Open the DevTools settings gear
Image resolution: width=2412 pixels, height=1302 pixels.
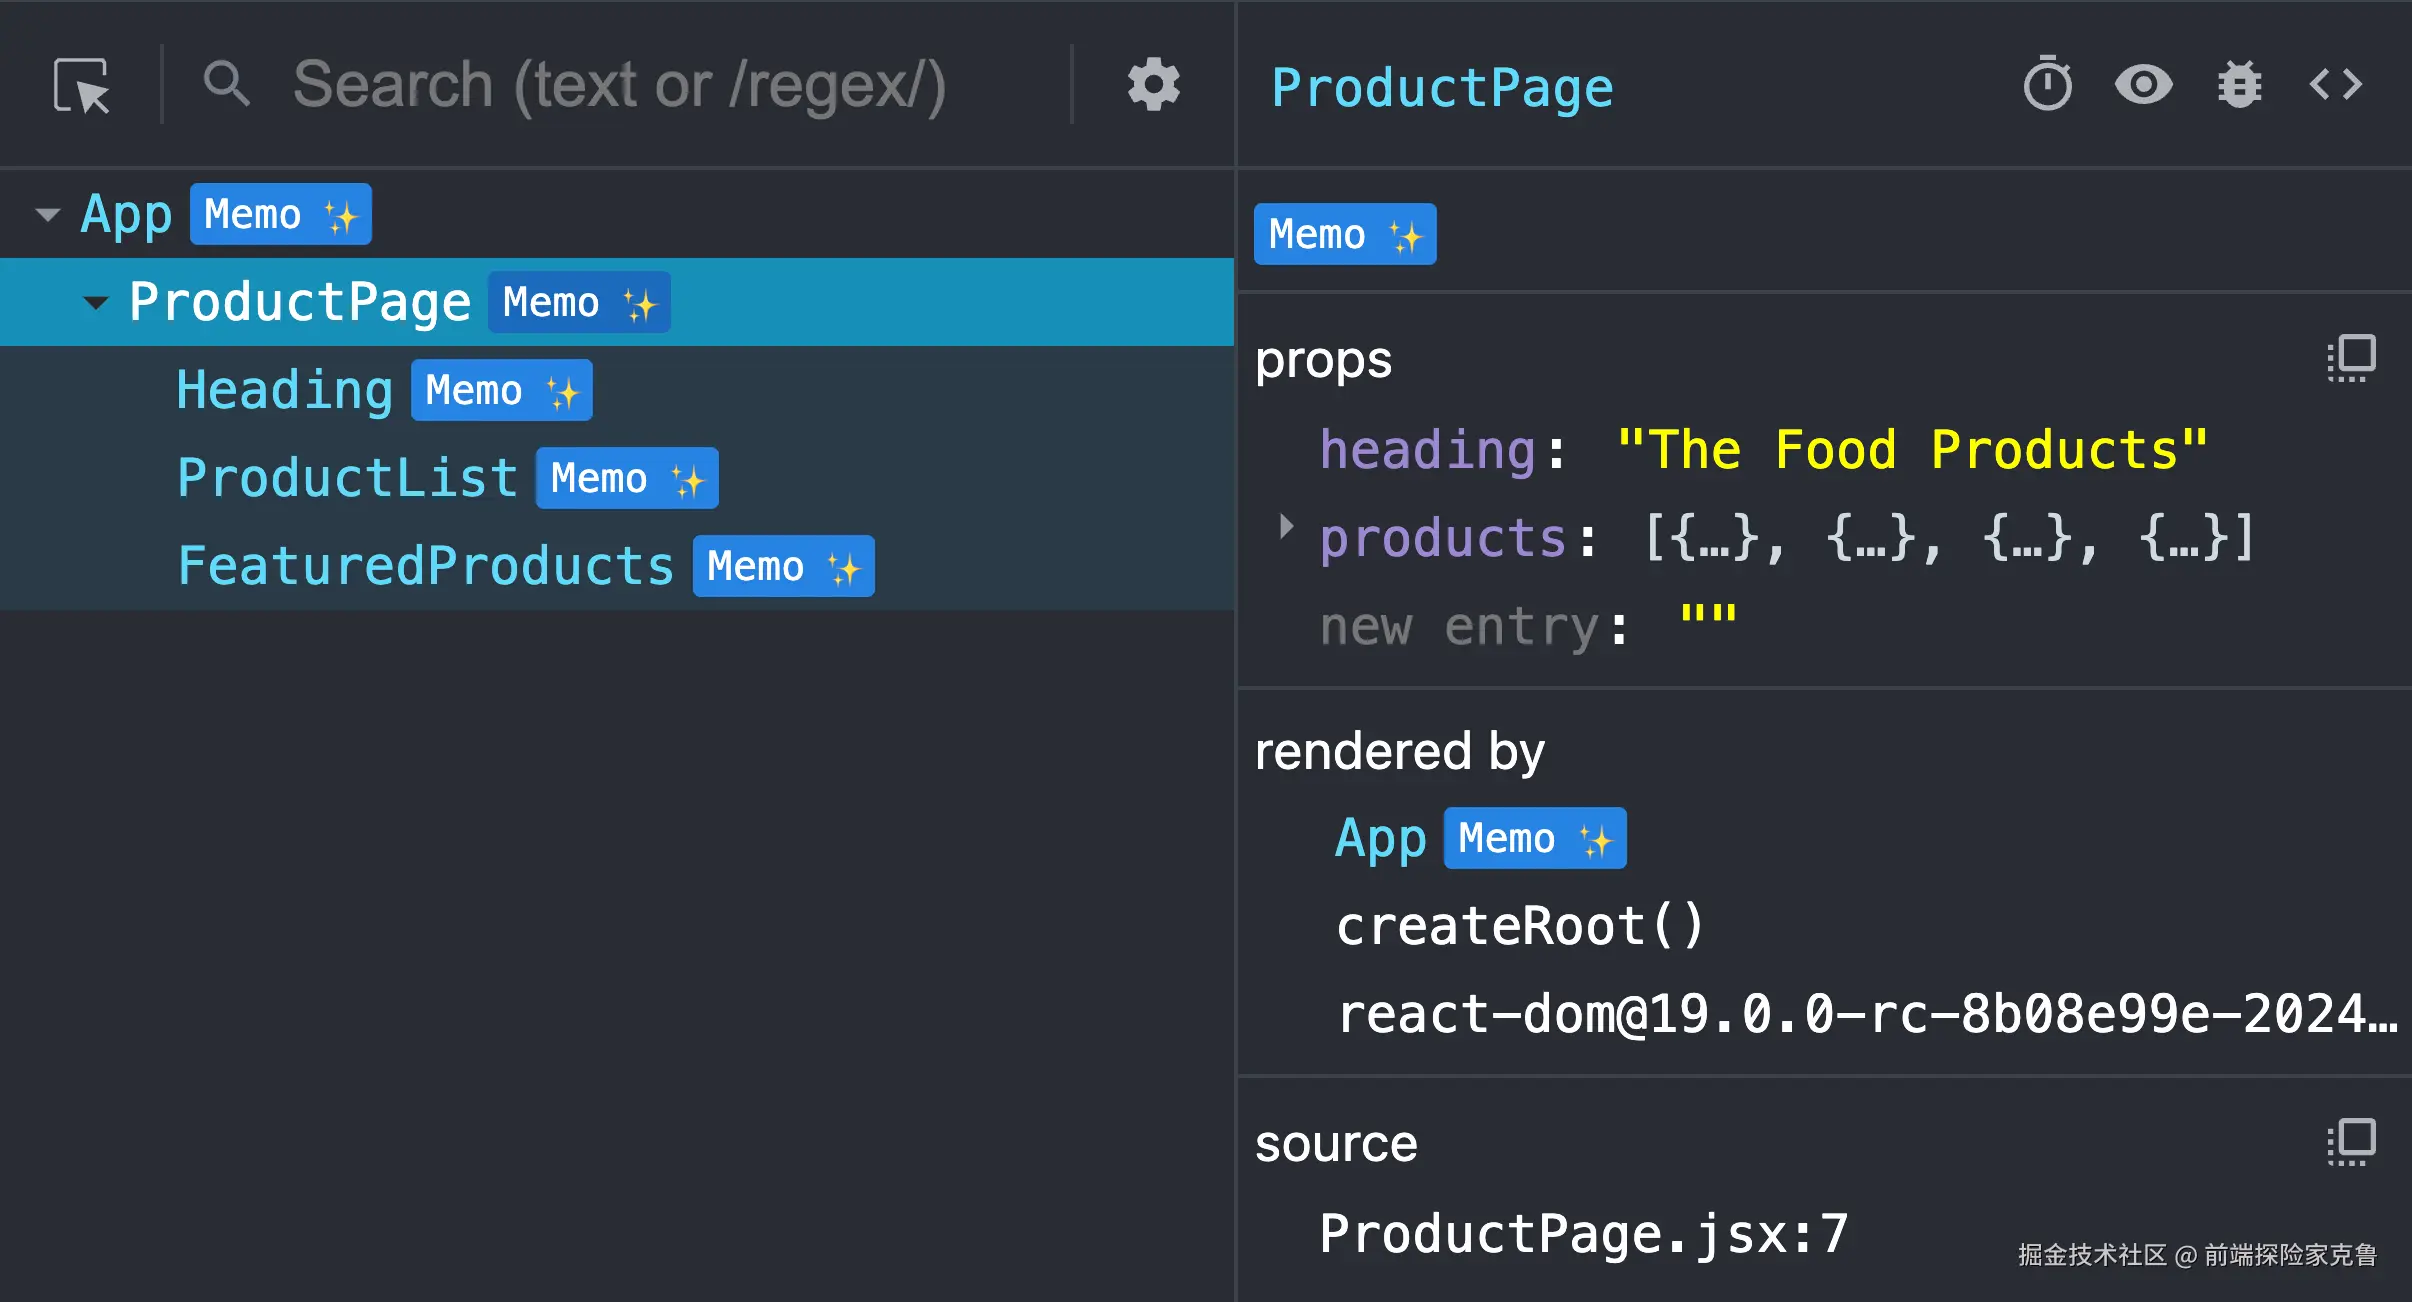[1153, 85]
